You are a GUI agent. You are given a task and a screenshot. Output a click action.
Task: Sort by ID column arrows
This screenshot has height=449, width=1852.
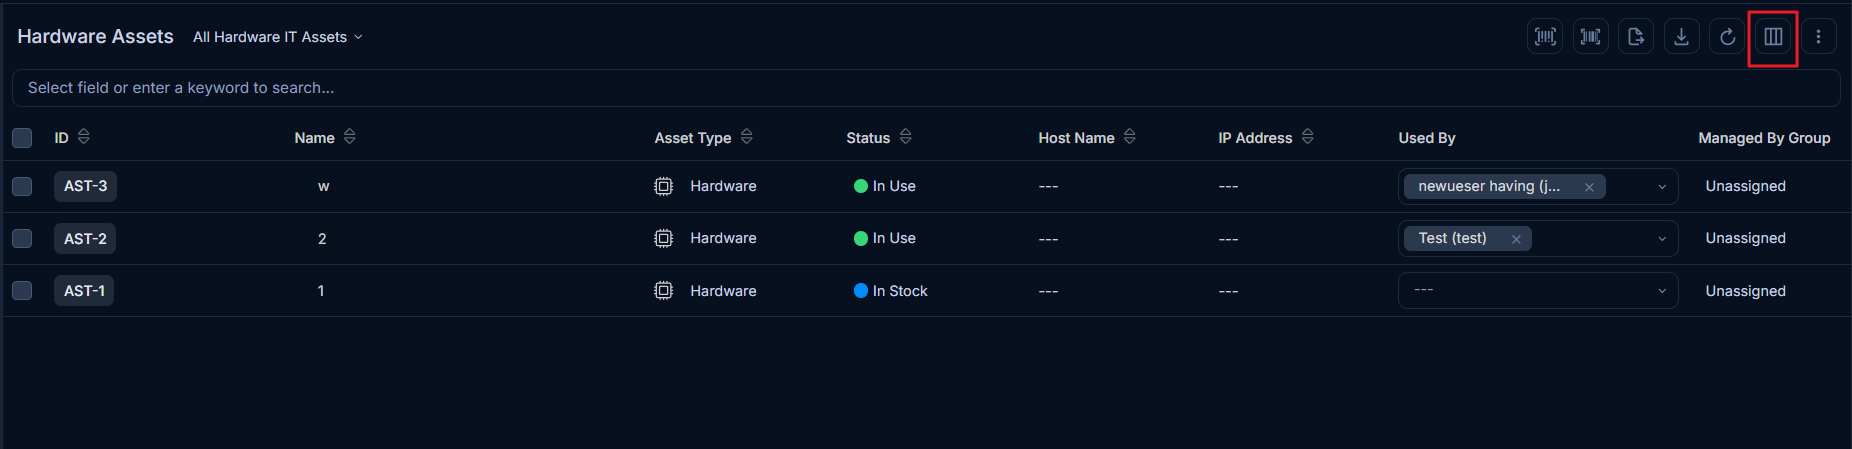84,136
